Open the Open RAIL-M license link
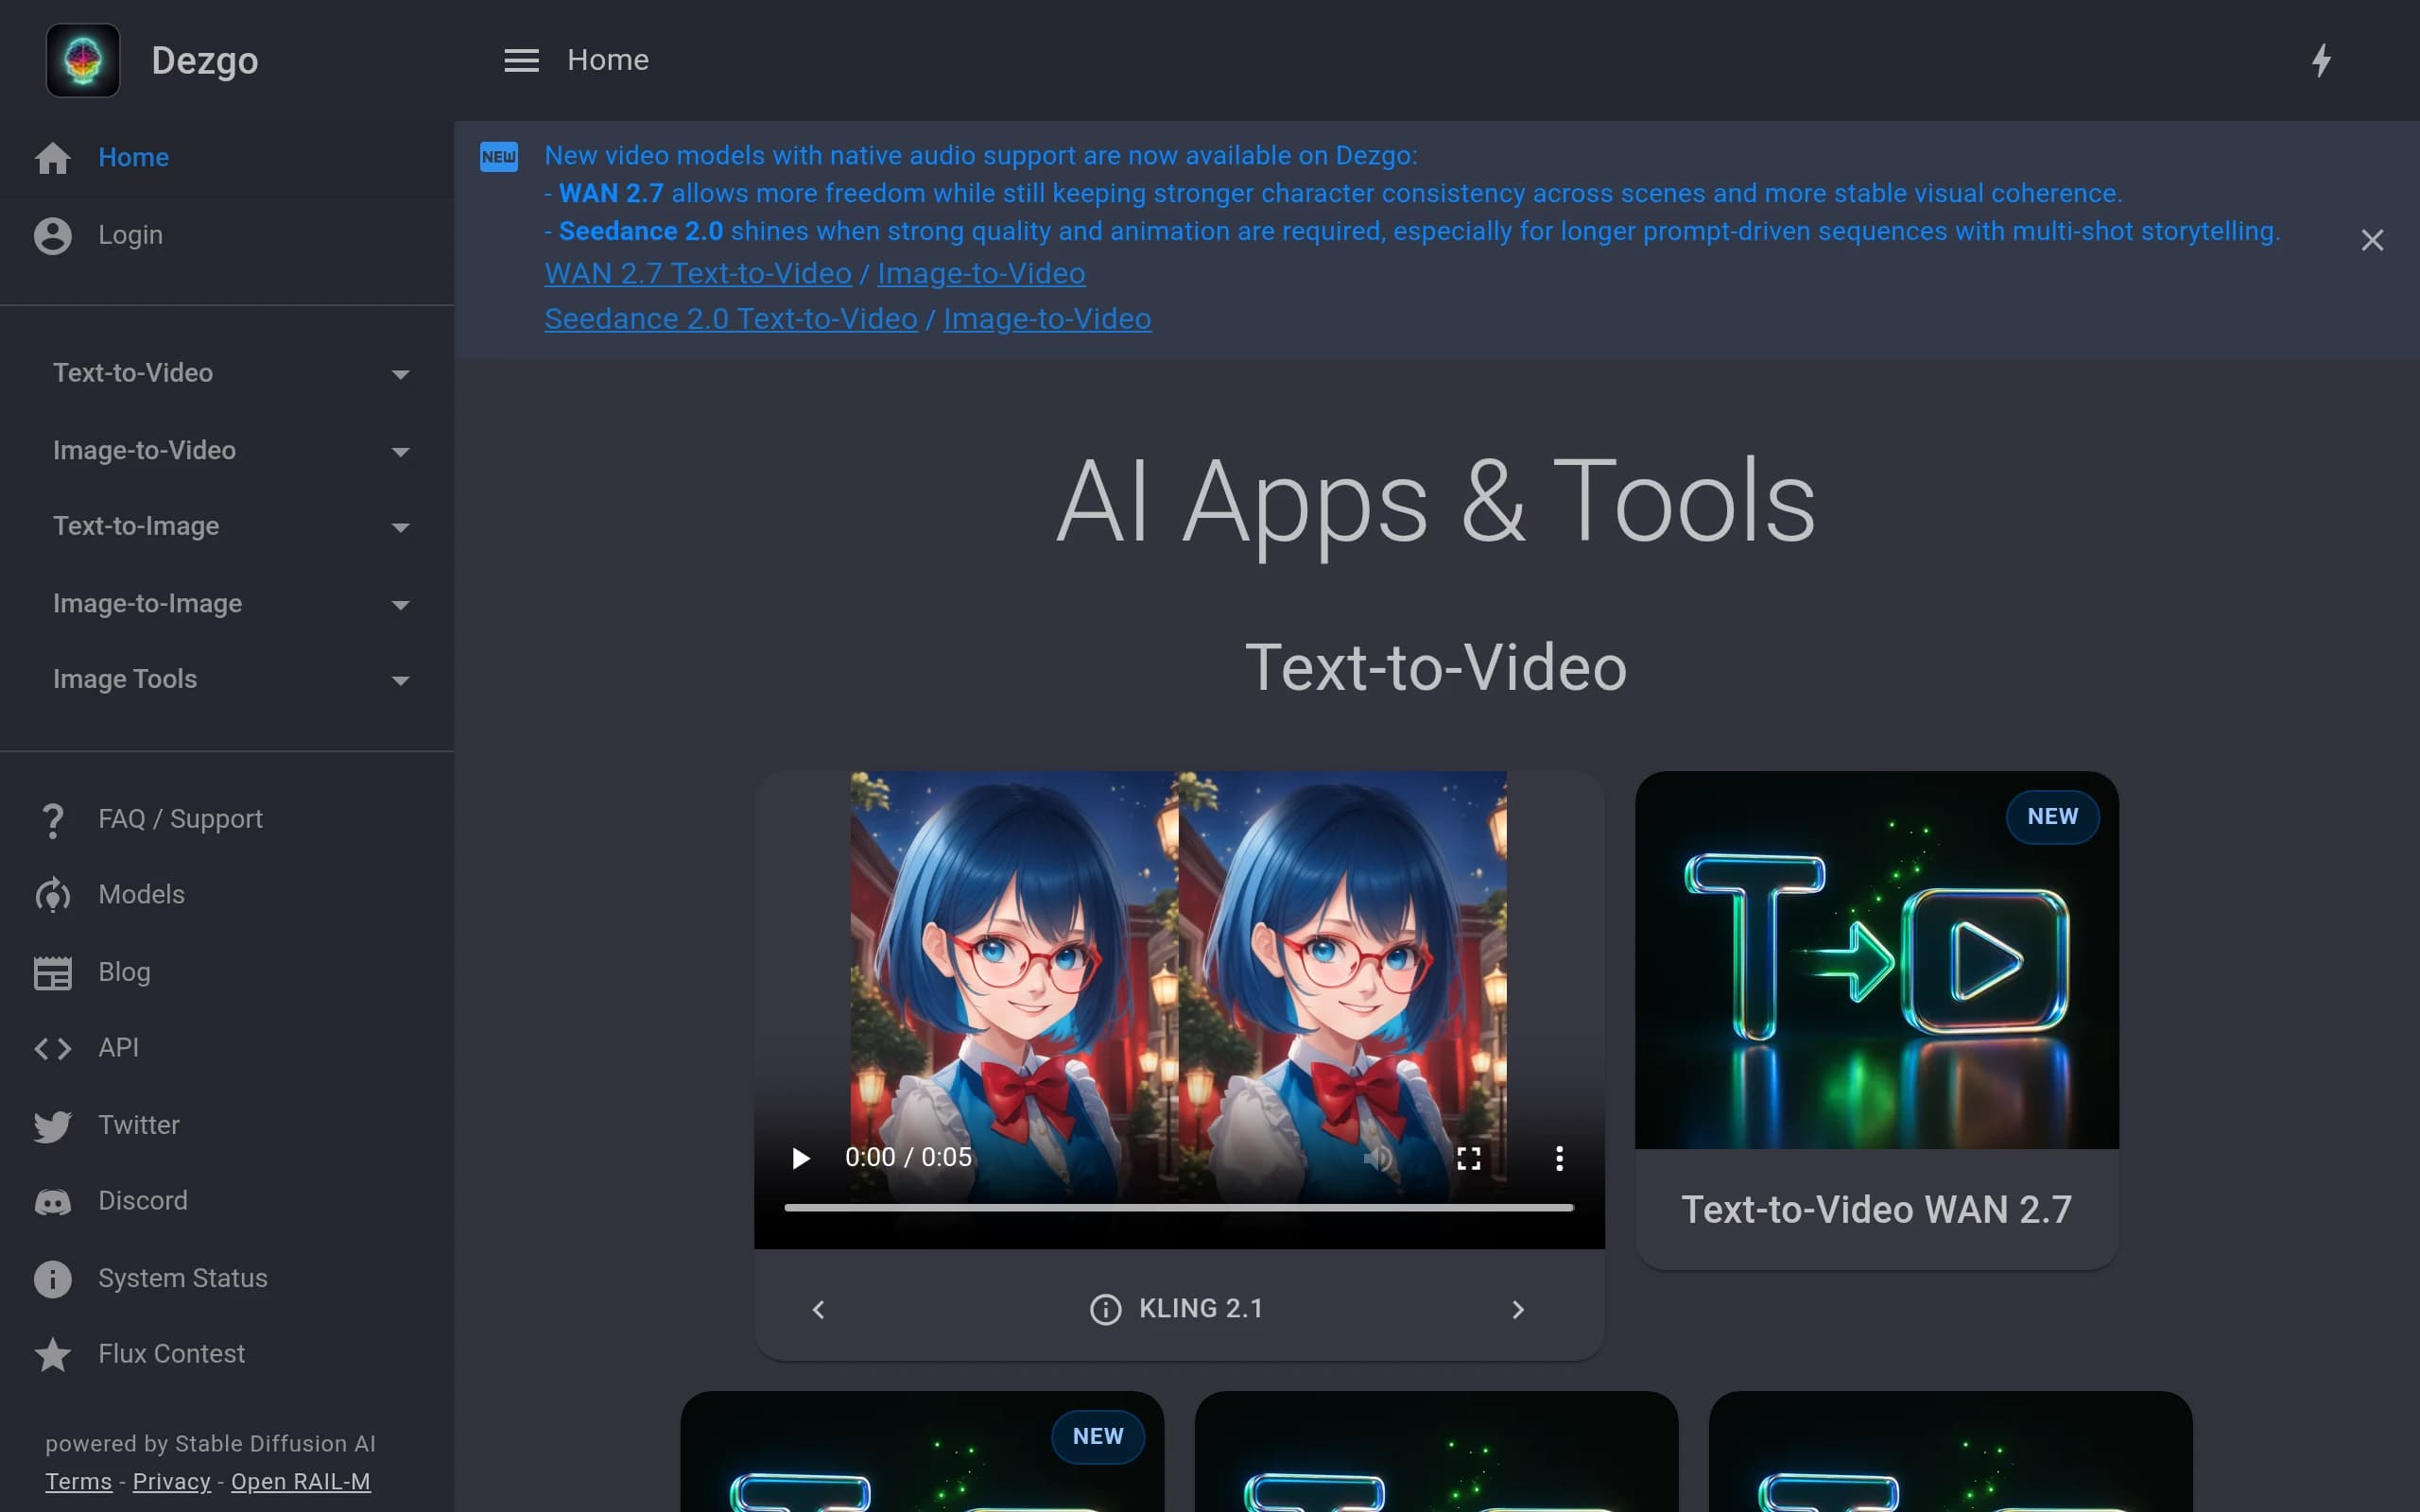2420x1512 pixels. point(301,1482)
